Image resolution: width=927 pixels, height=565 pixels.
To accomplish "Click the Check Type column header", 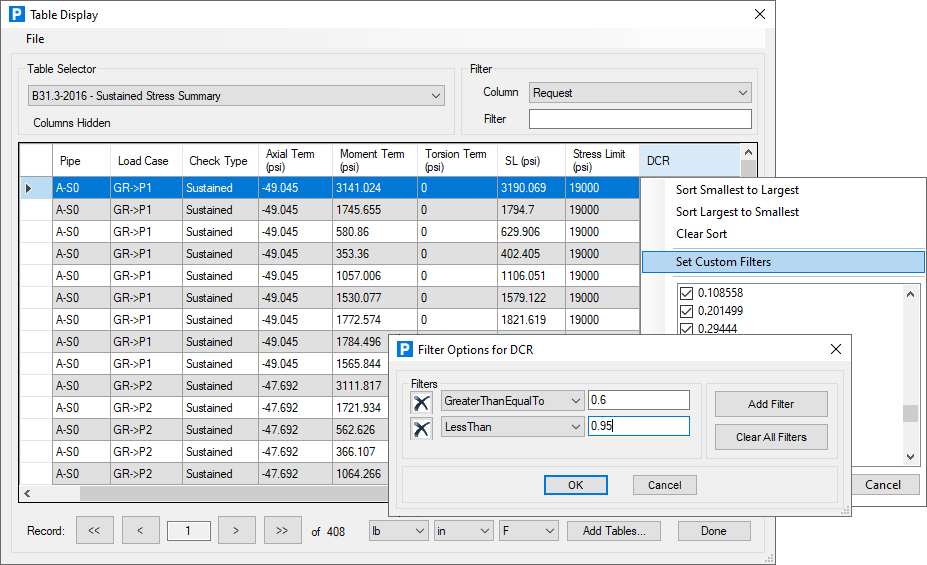I will 220,160.
